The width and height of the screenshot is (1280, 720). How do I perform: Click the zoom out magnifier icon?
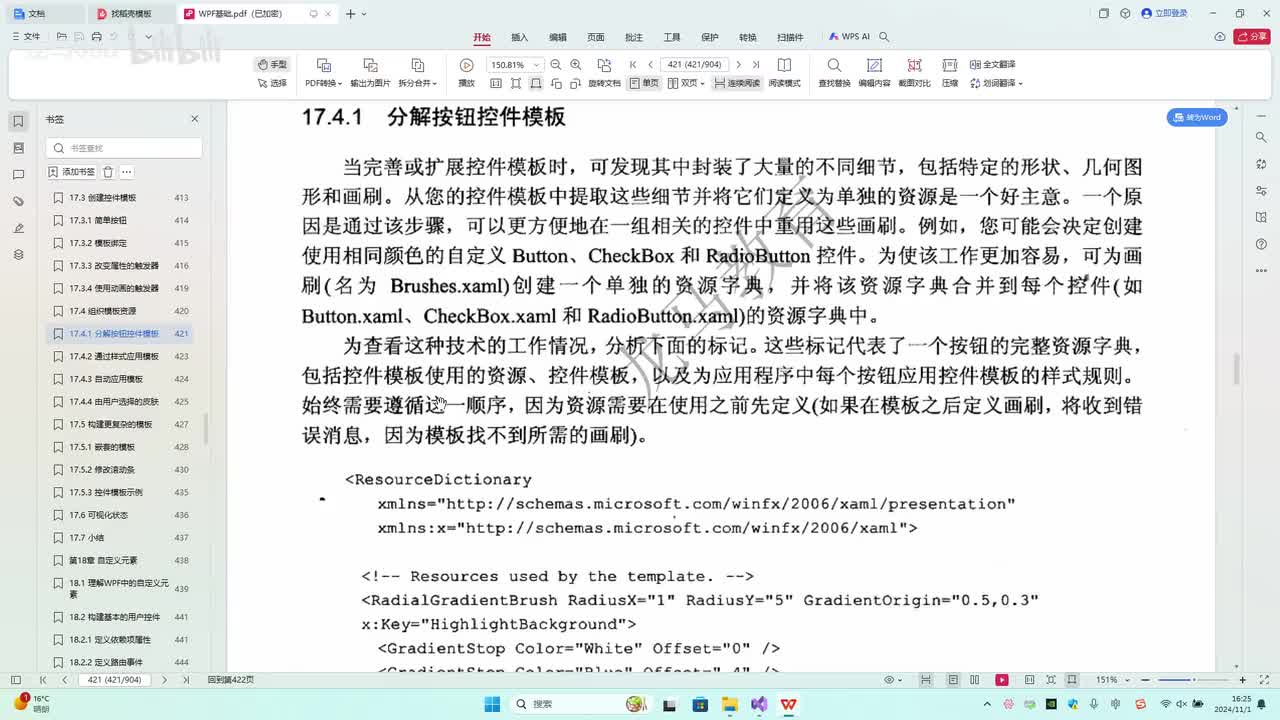click(556, 65)
